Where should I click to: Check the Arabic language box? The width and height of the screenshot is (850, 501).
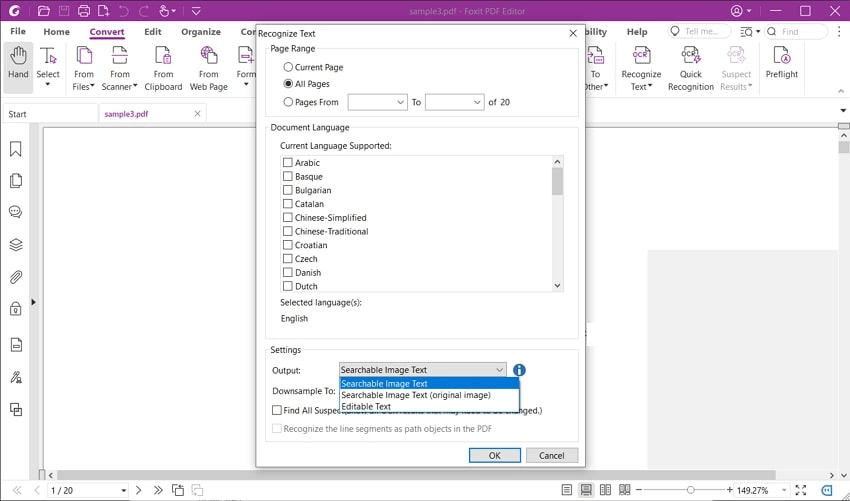coord(288,163)
